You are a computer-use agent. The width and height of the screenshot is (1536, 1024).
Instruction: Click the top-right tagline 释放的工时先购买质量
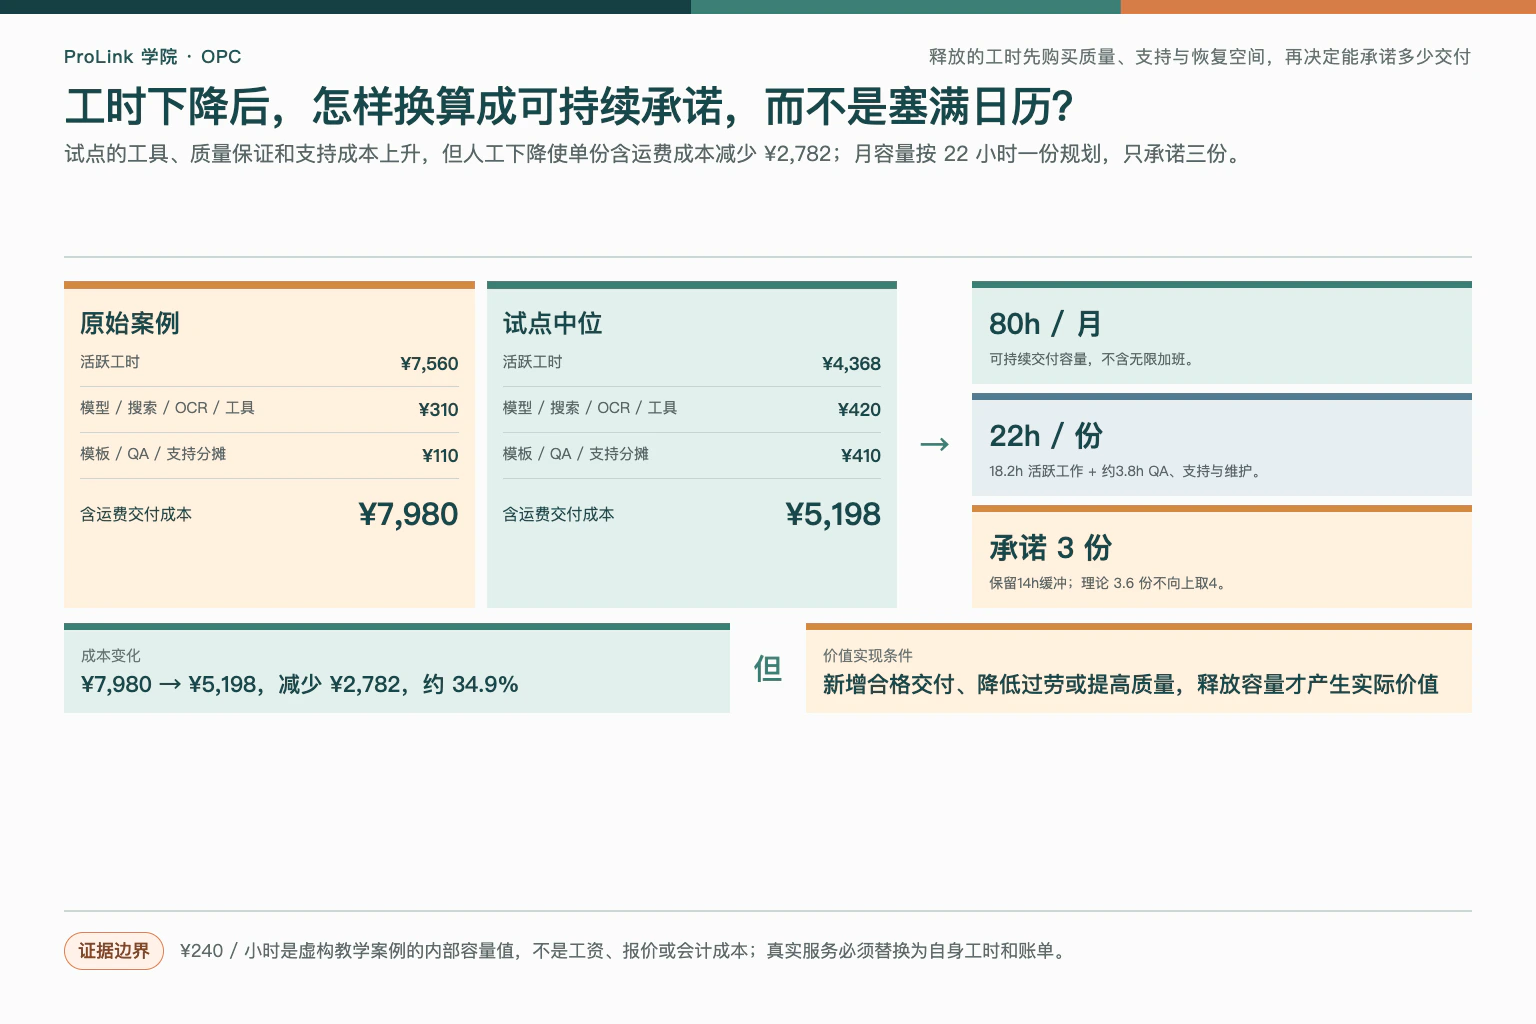click(1199, 57)
